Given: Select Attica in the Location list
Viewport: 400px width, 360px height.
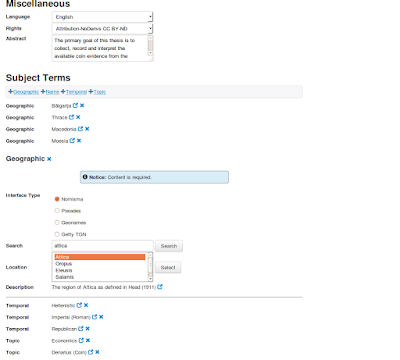Looking at the screenshot, I should pyautogui.click(x=100, y=257).
